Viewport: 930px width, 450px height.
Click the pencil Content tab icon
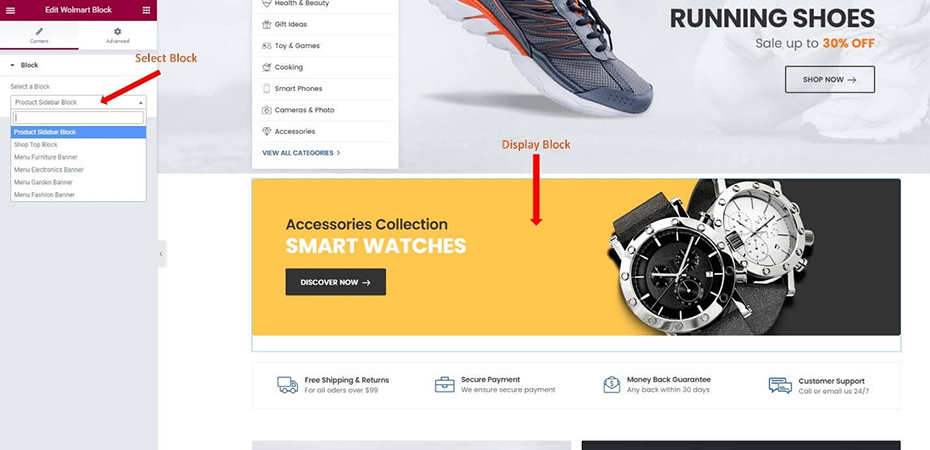39,31
